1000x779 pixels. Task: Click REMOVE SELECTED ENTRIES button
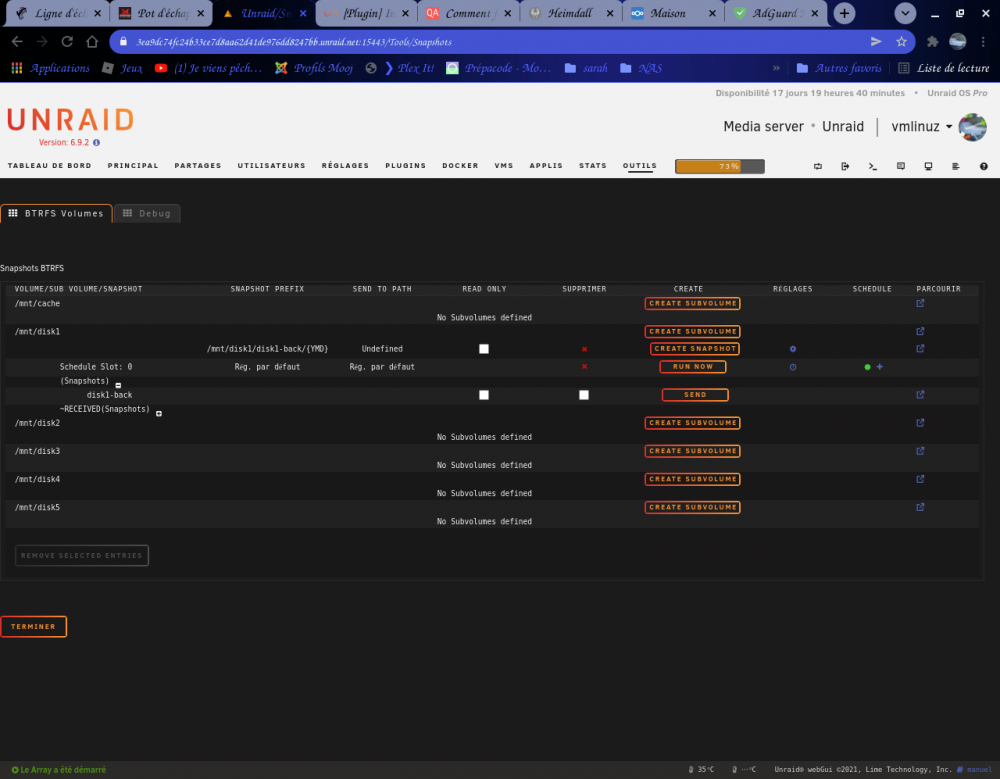click(x=82, y=556)
